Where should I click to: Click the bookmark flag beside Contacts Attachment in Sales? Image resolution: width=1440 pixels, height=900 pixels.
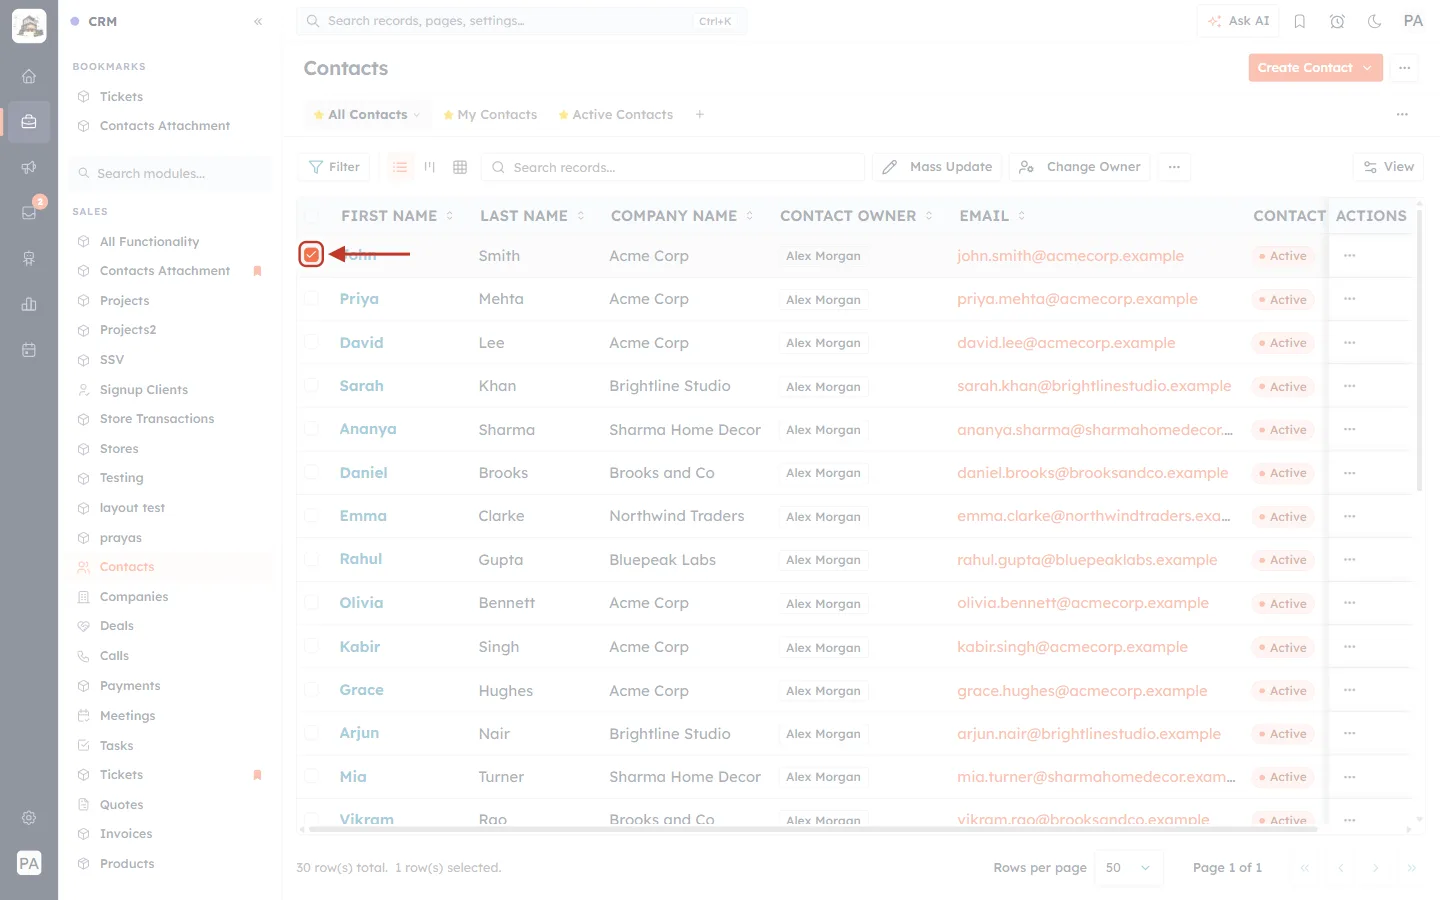[257, 271]
